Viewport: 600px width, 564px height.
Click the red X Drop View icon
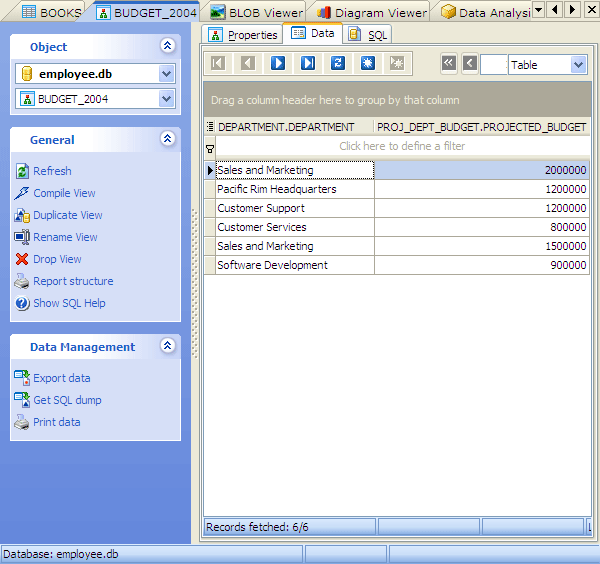pos(22,259)
